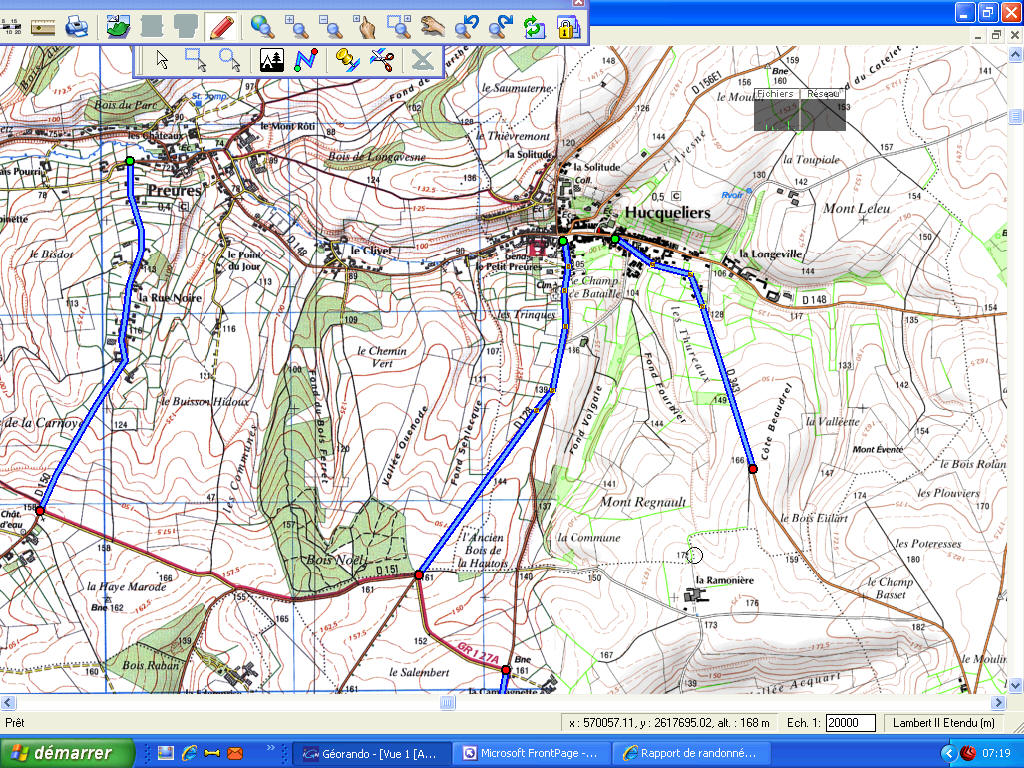Click the Prêt status text
Viewport: 1024px width, 768px height.
point(14,723)
